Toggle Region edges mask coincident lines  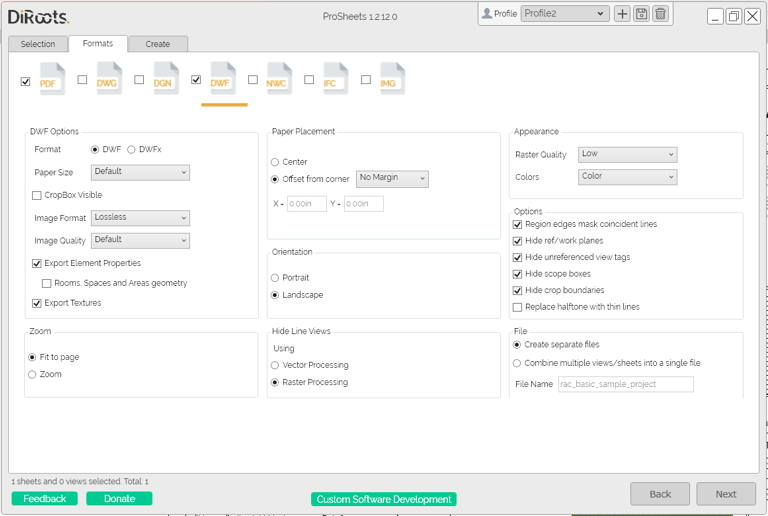(x=517, y=224)
